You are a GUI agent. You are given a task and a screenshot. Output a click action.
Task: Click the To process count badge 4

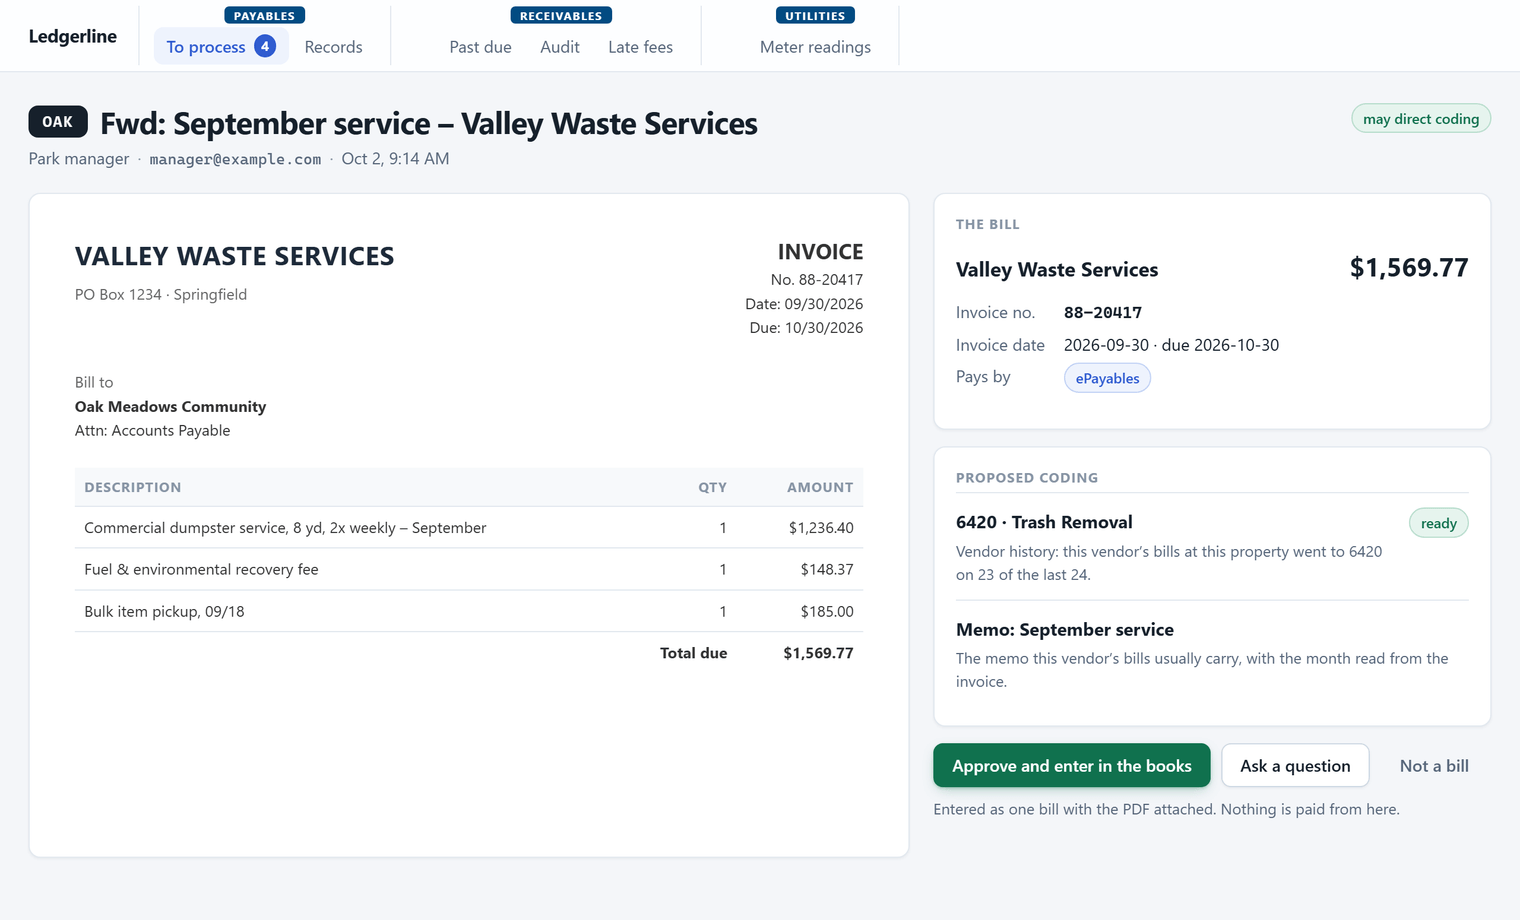[265, 46]
